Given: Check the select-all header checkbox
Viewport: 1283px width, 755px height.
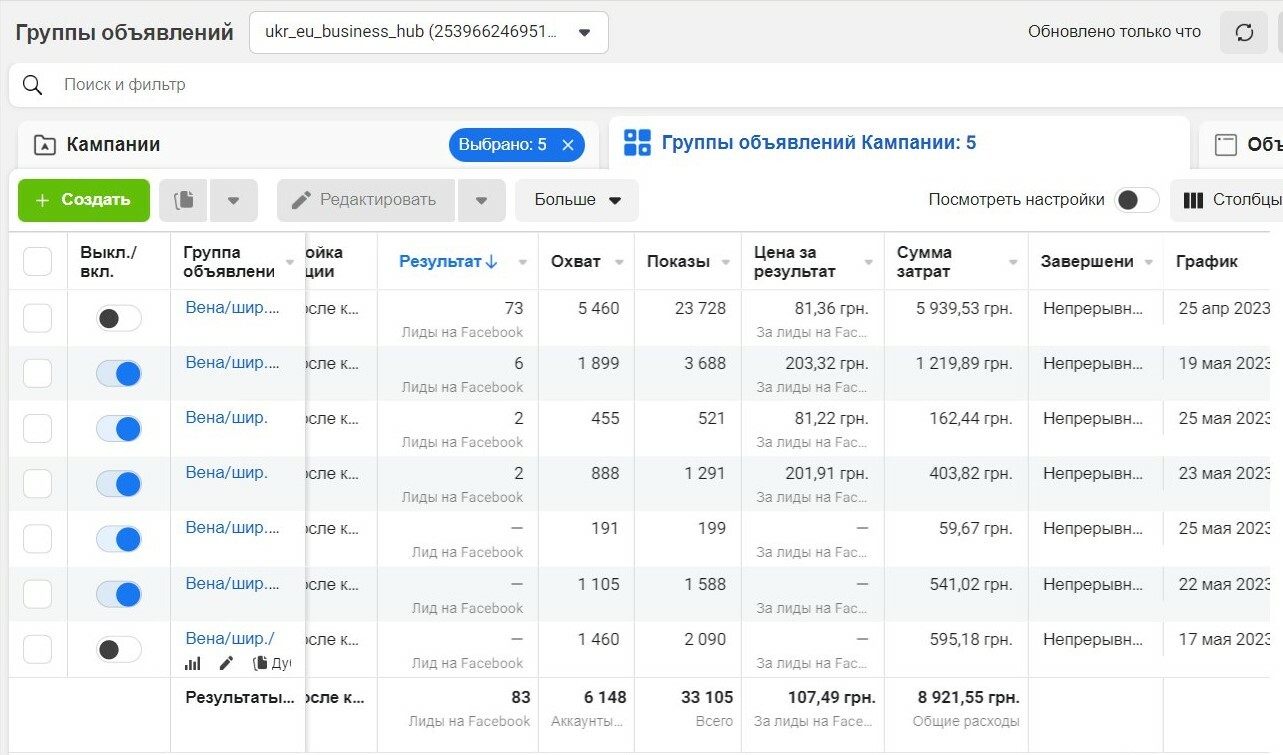Looking at the screenshot, I should pos(37,262).
